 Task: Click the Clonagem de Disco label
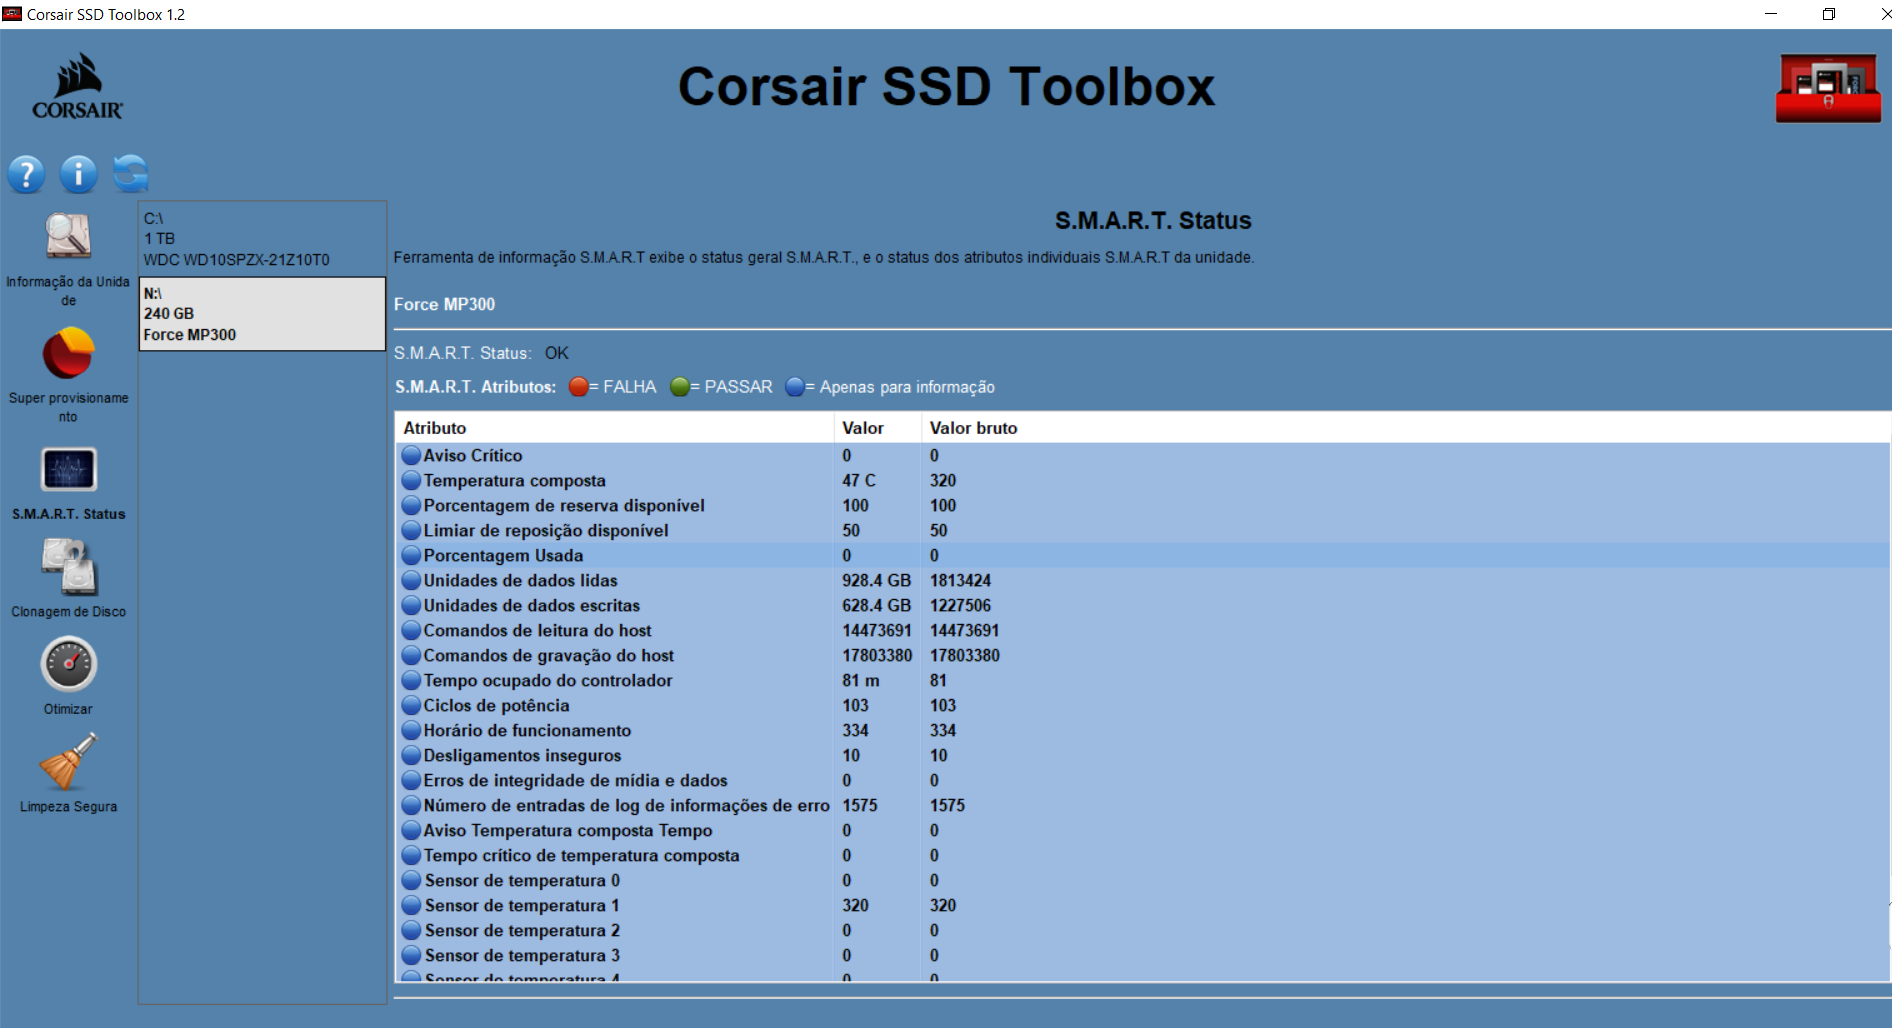pyautogui.click(x=68, y=612)
